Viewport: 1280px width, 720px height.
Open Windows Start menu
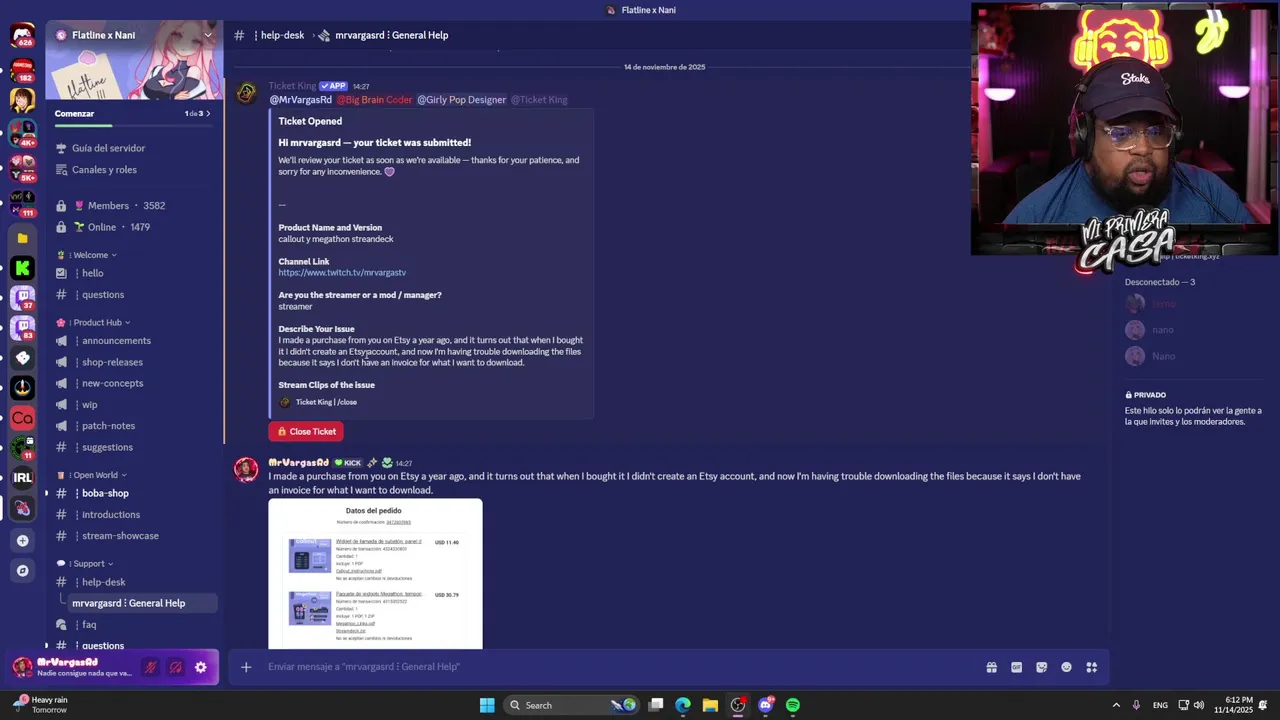click(x=487, y=705)
